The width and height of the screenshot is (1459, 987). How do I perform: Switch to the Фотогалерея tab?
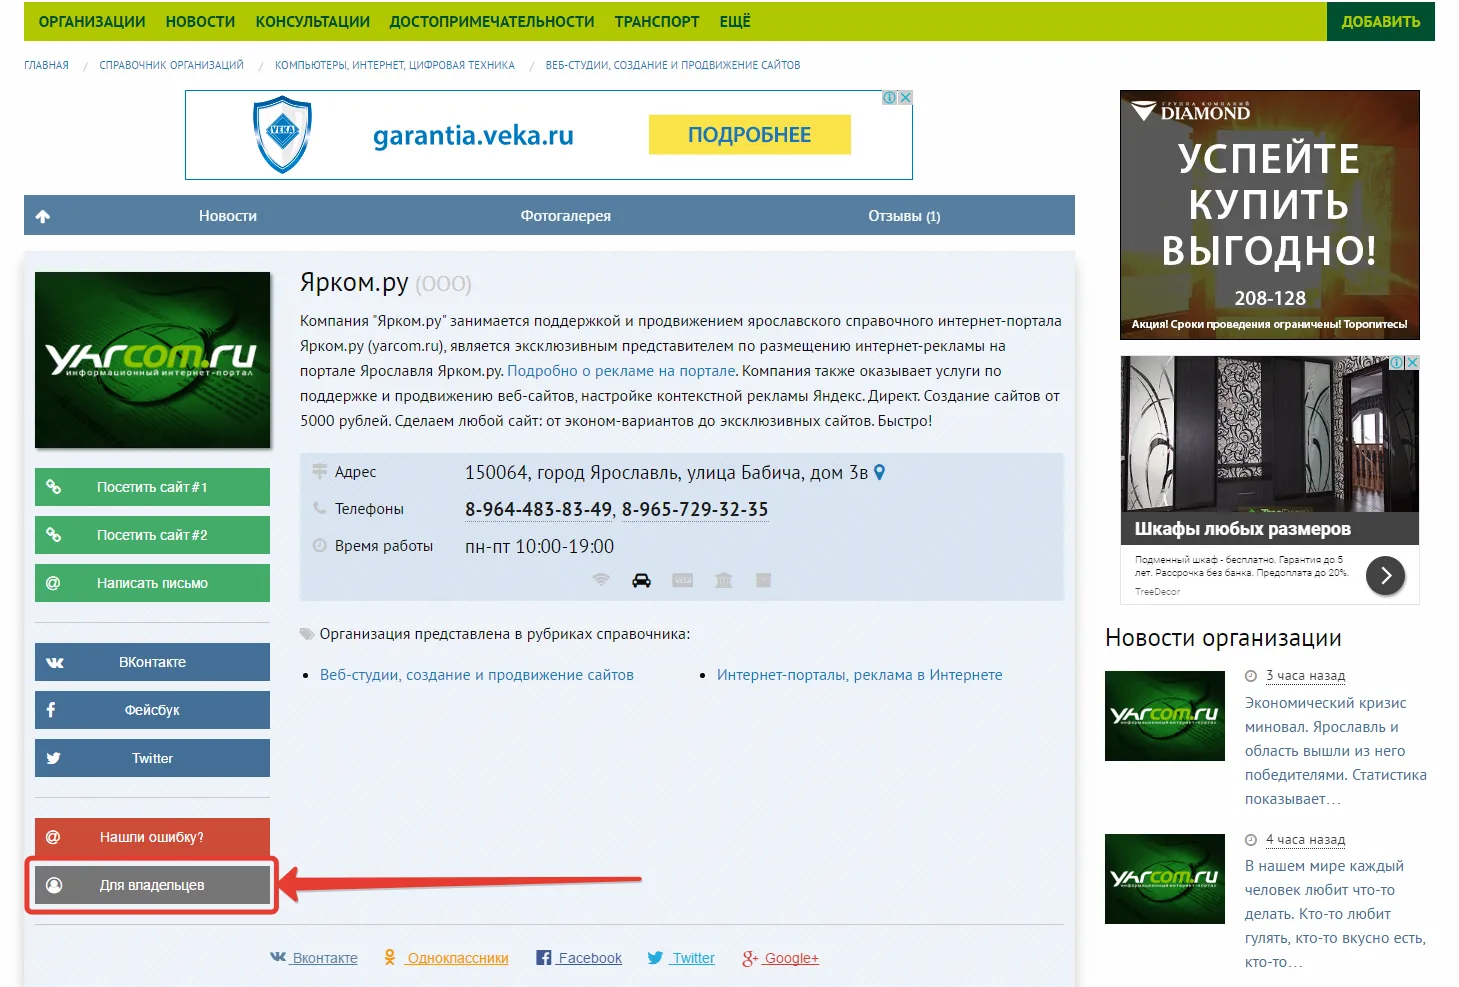[x=565, y=216]
